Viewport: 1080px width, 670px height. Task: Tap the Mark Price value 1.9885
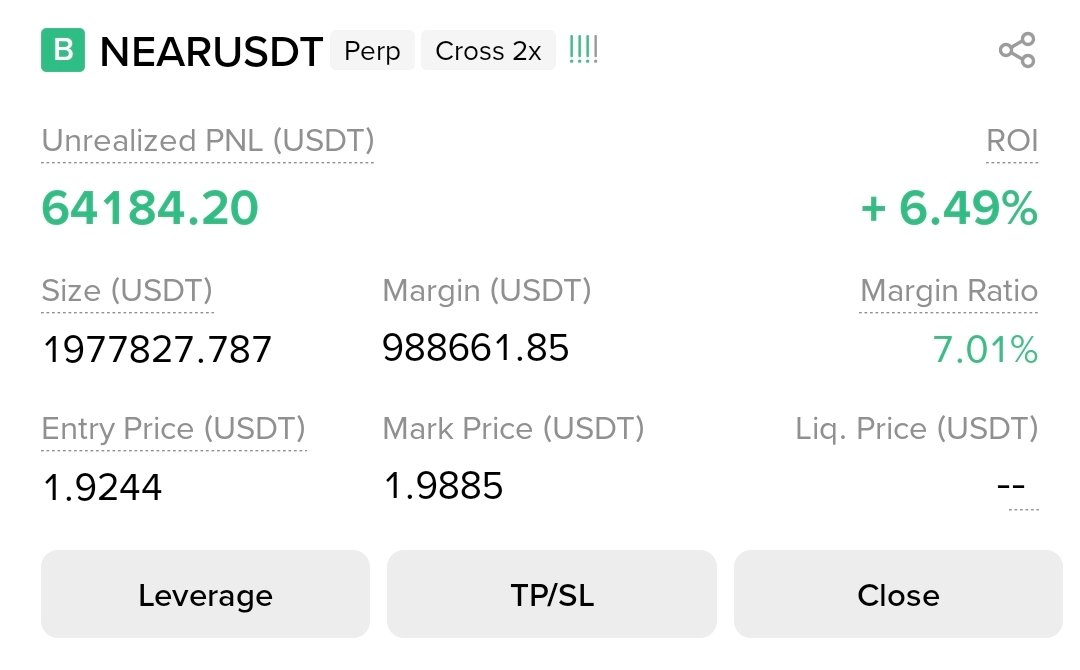click(x=444, y=486)
